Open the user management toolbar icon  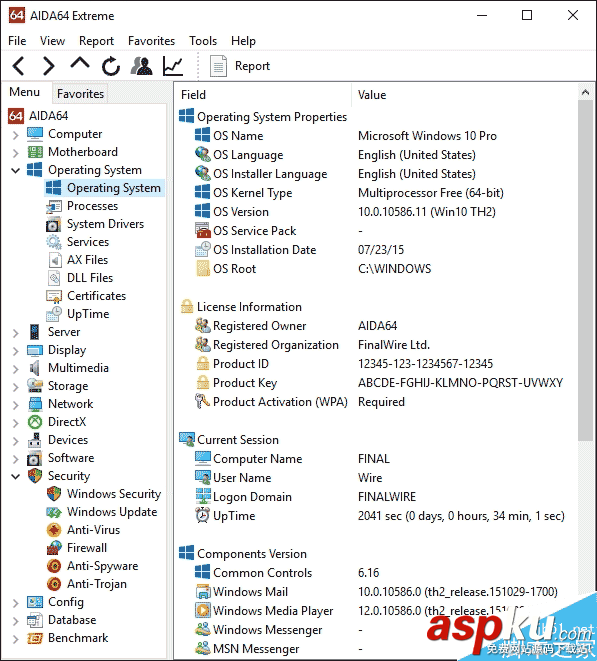(x=142, y=66)
